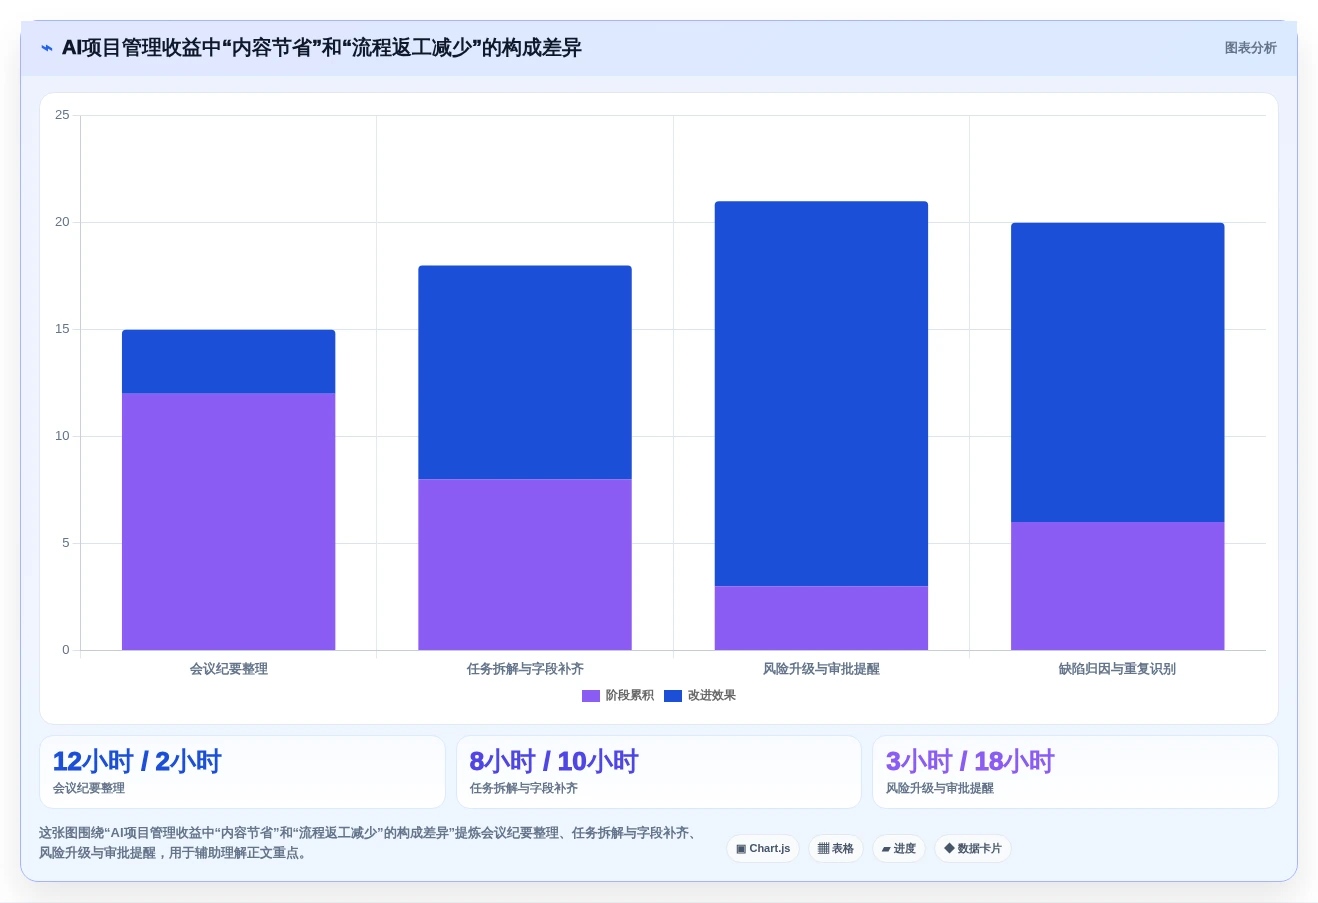This screenshot has width=1318, height=903.
Task: Click the lightning icon beside the chart title
Action: pyautogui.click(x=46, y=48)
